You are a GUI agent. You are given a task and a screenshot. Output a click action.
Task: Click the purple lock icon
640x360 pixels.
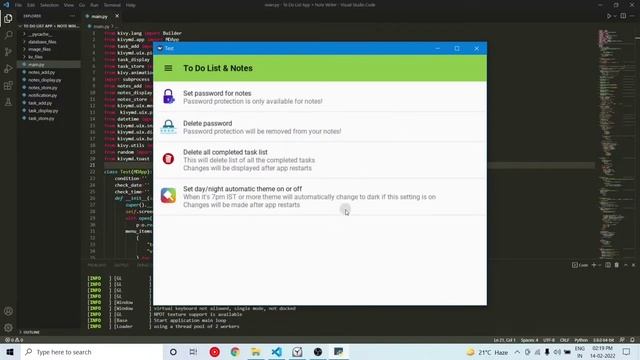(x=168, y=97)
